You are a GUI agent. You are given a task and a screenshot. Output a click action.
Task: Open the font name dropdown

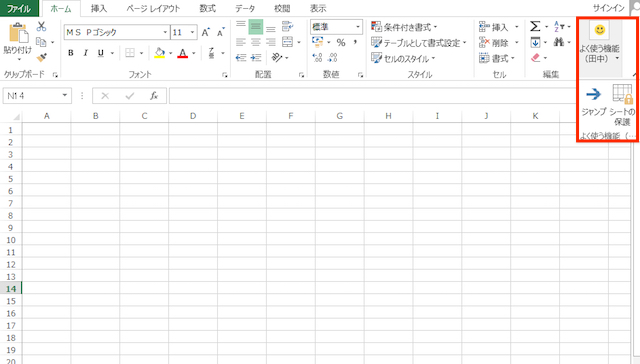pos(165,32)
